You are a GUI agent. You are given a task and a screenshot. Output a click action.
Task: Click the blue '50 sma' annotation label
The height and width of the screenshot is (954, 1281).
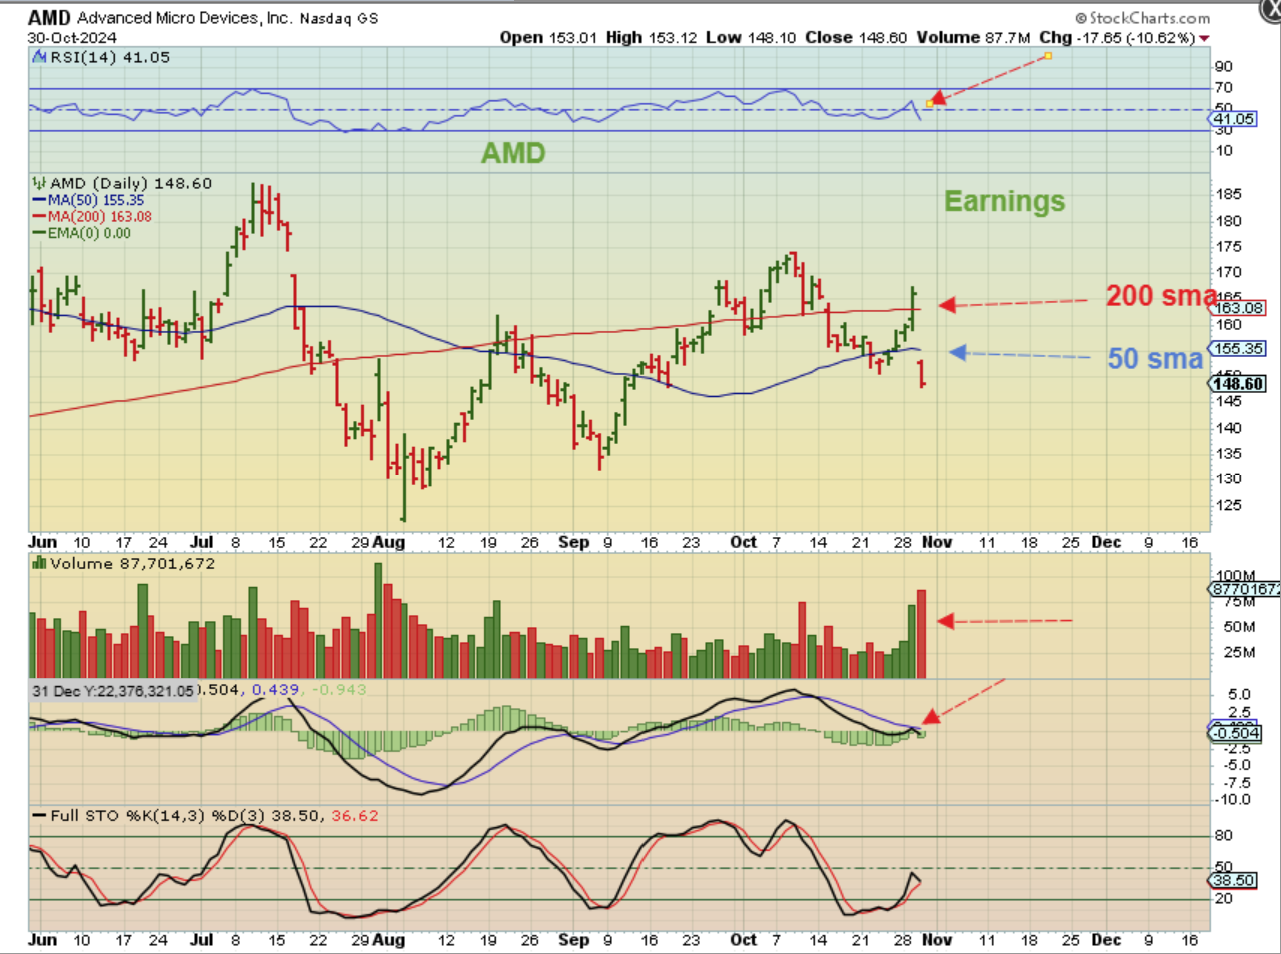pyautogui.click(x=1155, y=358)
